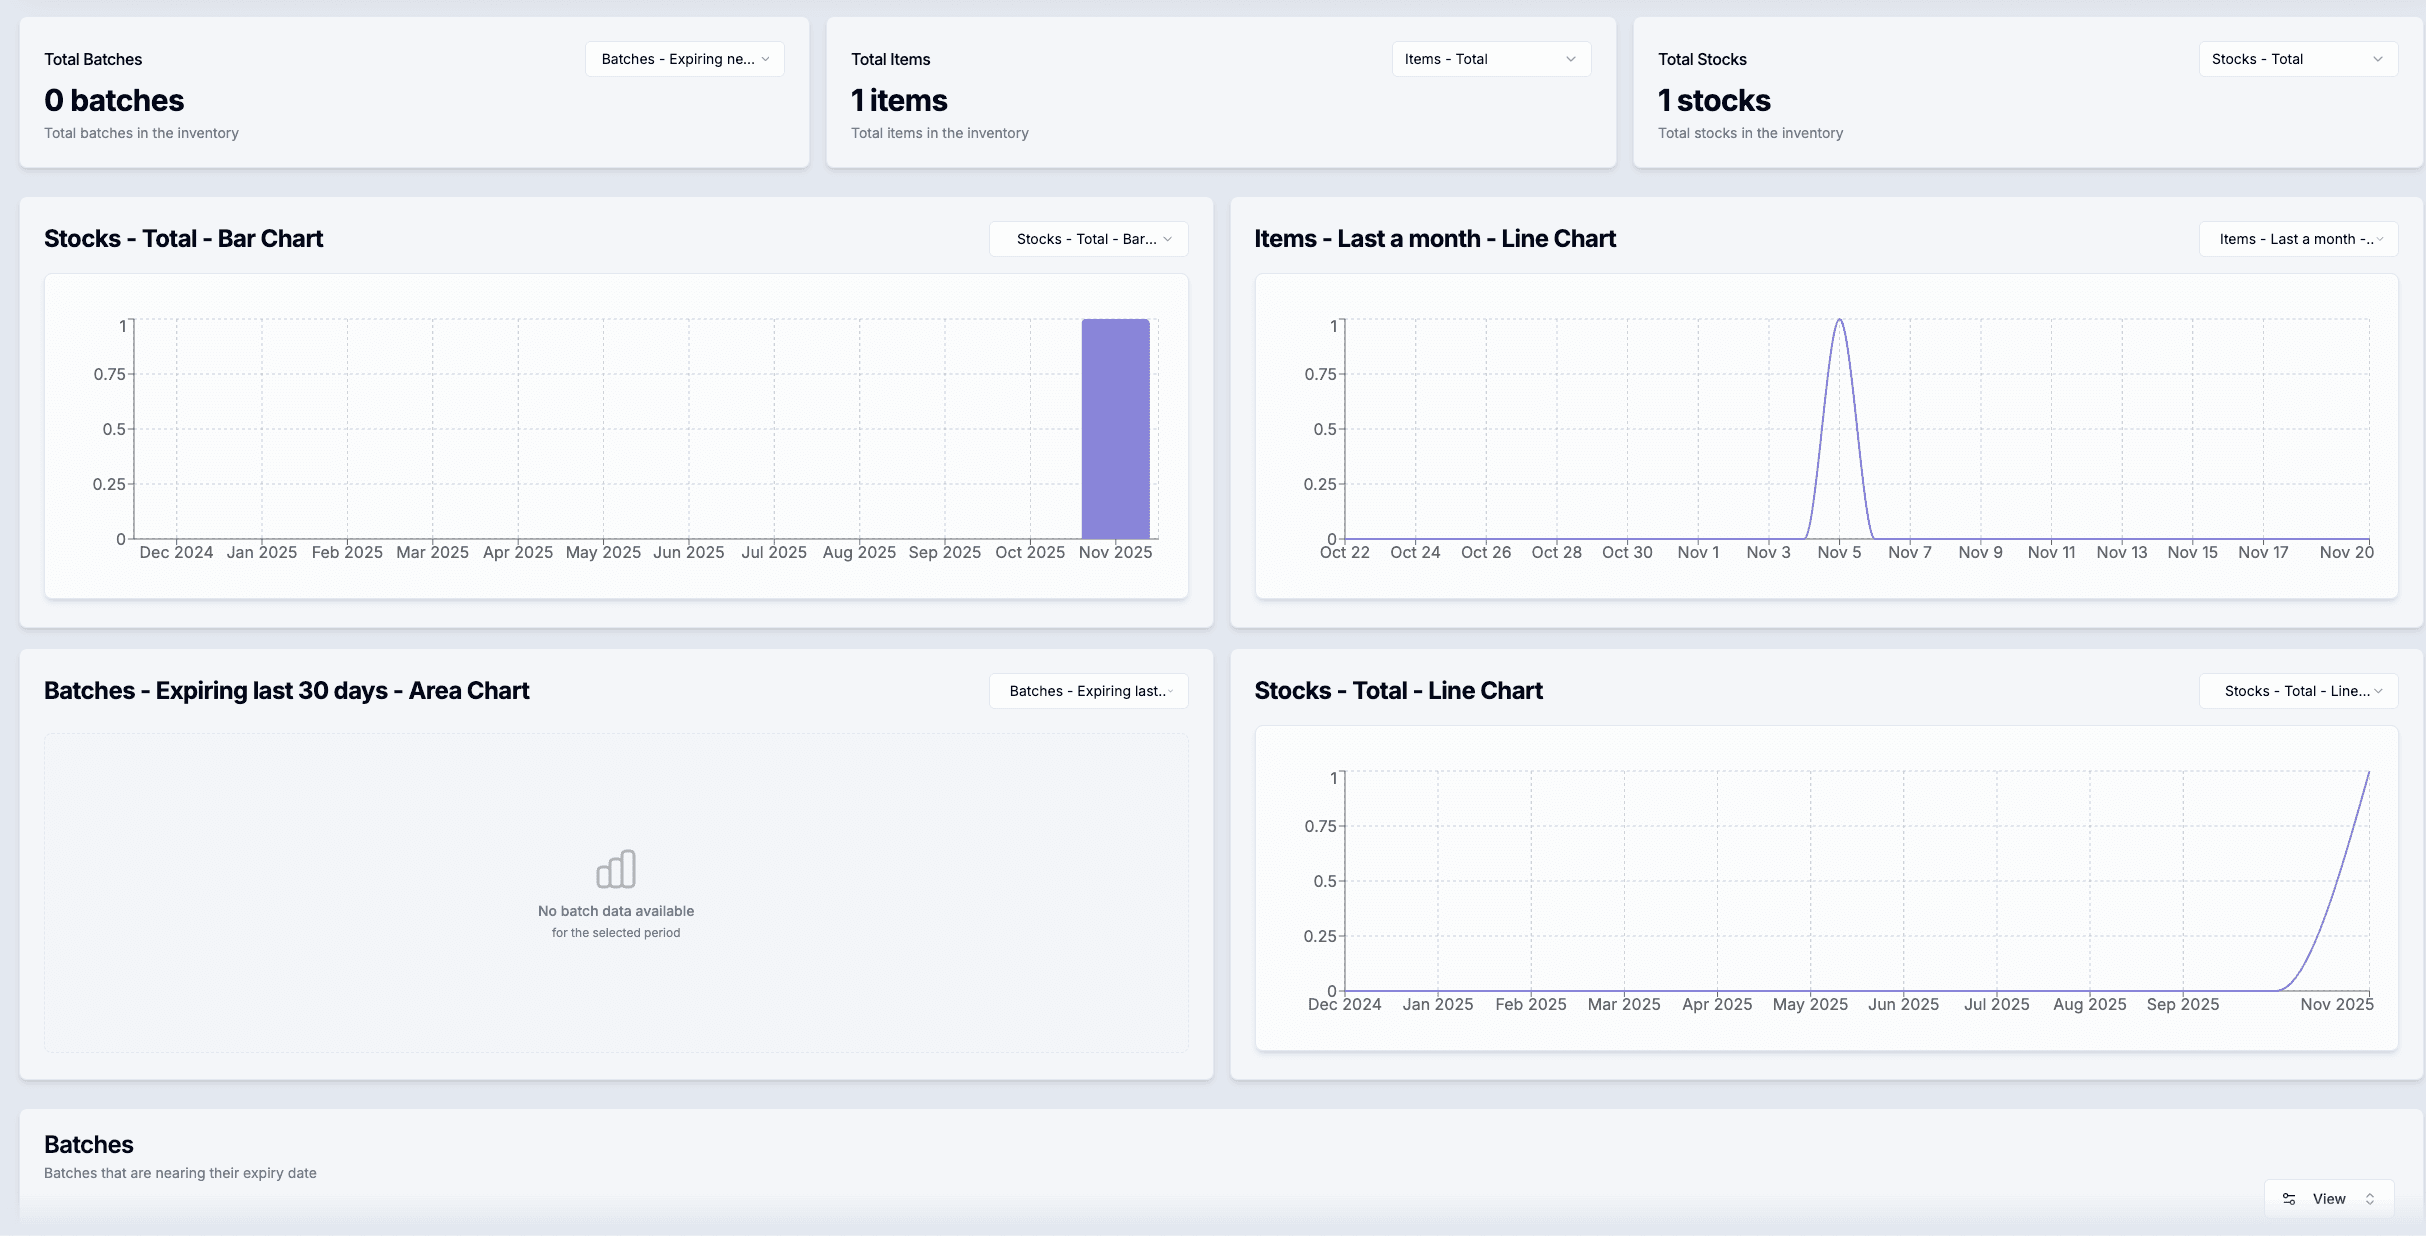Click the bar chart icon in empty batches area
Screen dimensions: 2426x1236
616,870
